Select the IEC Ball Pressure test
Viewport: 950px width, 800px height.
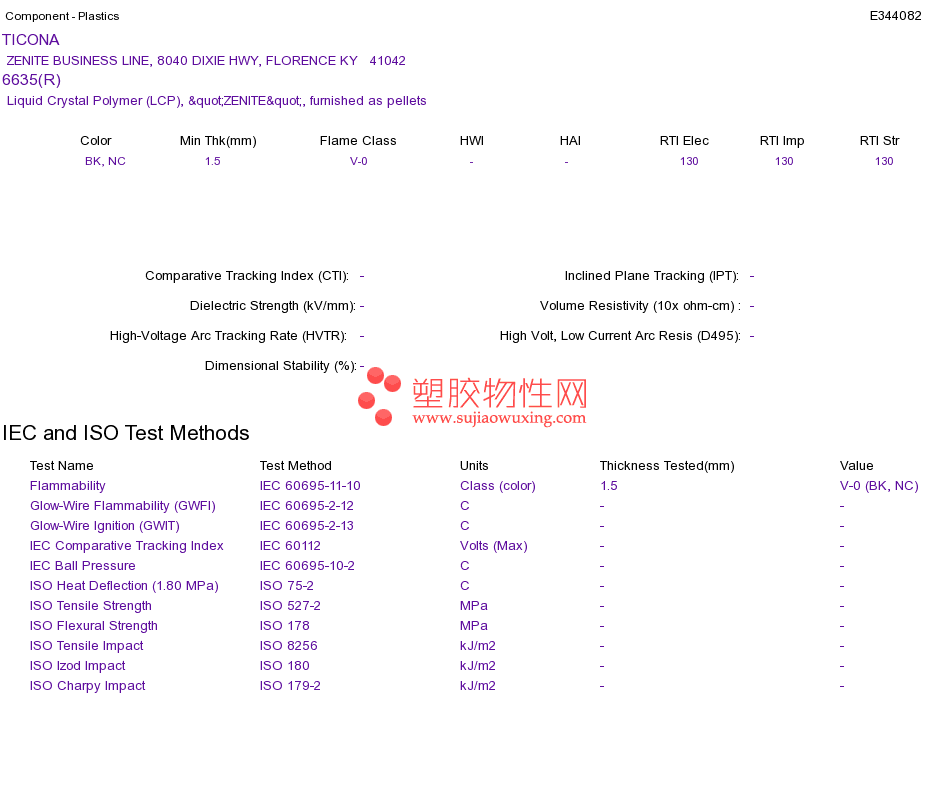pos(82,565)
